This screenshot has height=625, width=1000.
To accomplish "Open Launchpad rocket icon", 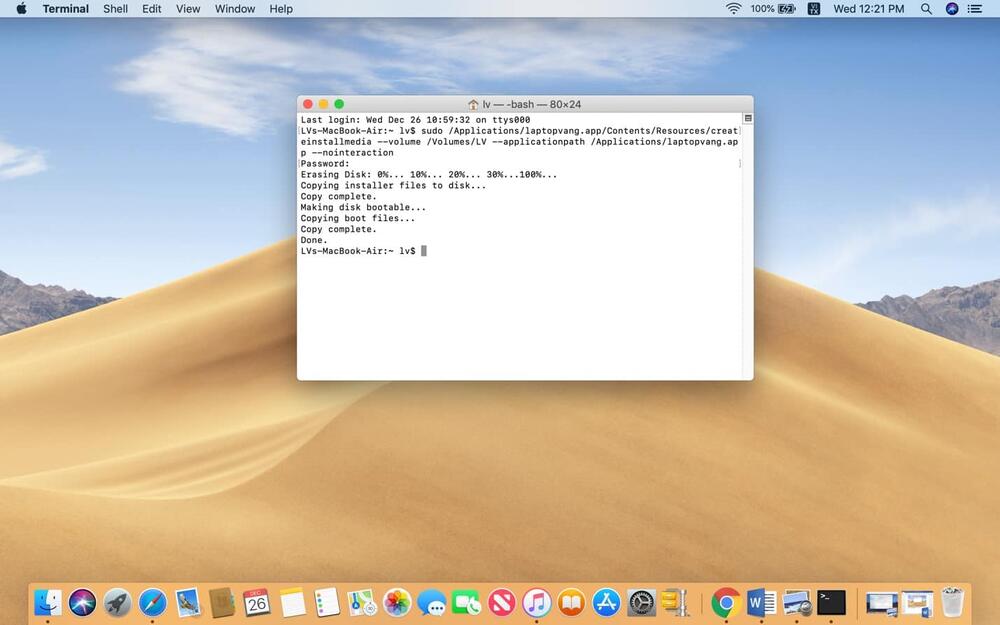I will (117, 602).
